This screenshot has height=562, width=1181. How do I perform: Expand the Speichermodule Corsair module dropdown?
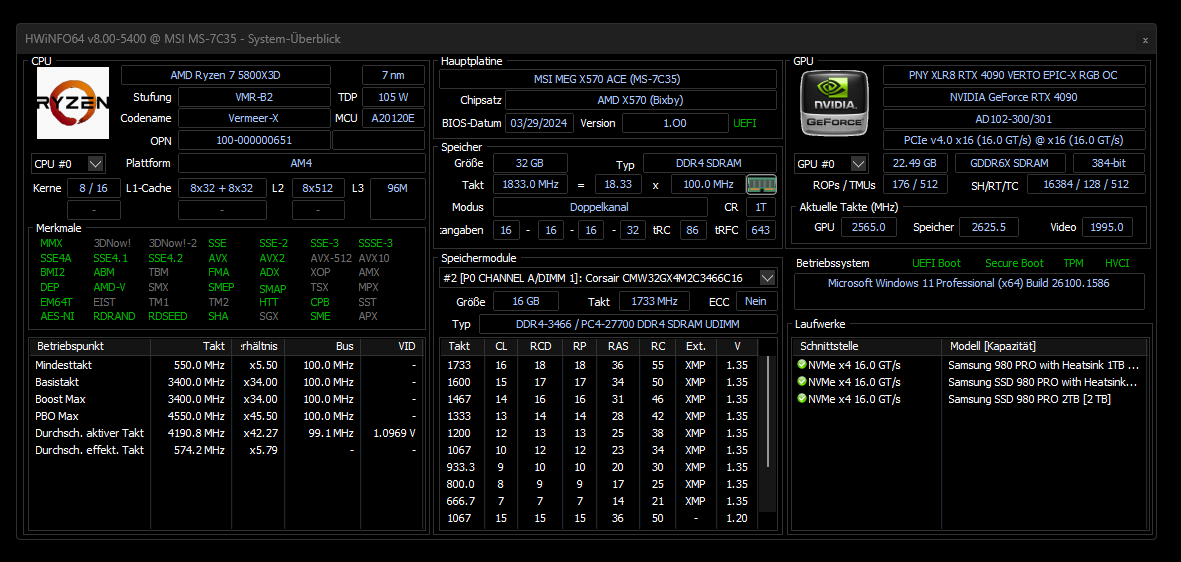pos(767,278)
